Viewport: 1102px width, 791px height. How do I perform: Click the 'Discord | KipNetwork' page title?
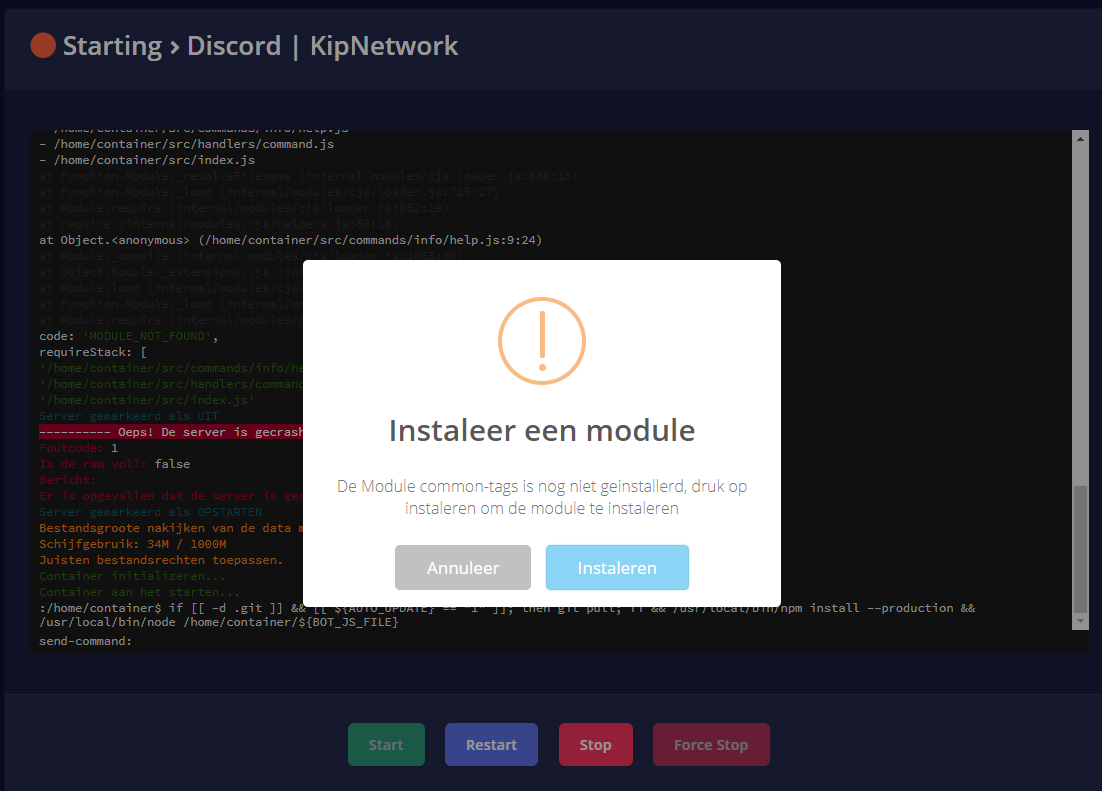322,46
